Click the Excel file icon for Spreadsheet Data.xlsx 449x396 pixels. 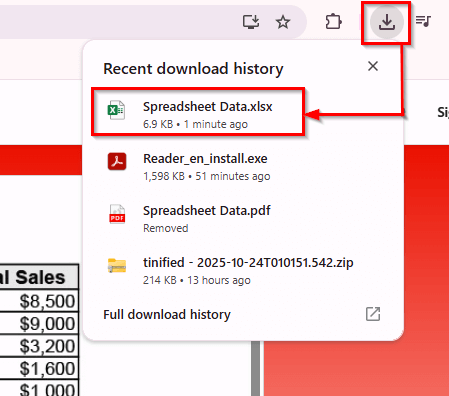[x=116, y=110]
